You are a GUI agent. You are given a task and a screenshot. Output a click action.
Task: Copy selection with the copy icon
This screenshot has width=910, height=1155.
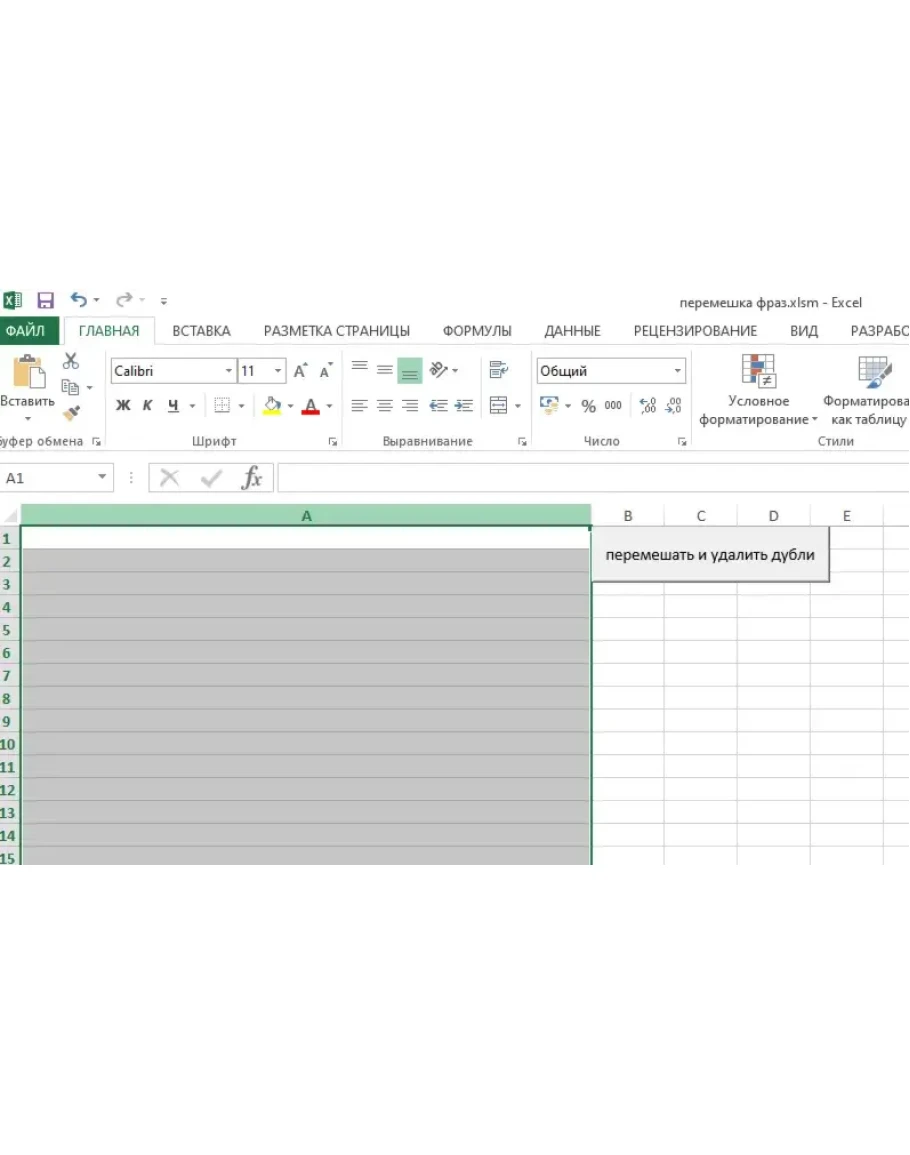click(x=71, y=387)
